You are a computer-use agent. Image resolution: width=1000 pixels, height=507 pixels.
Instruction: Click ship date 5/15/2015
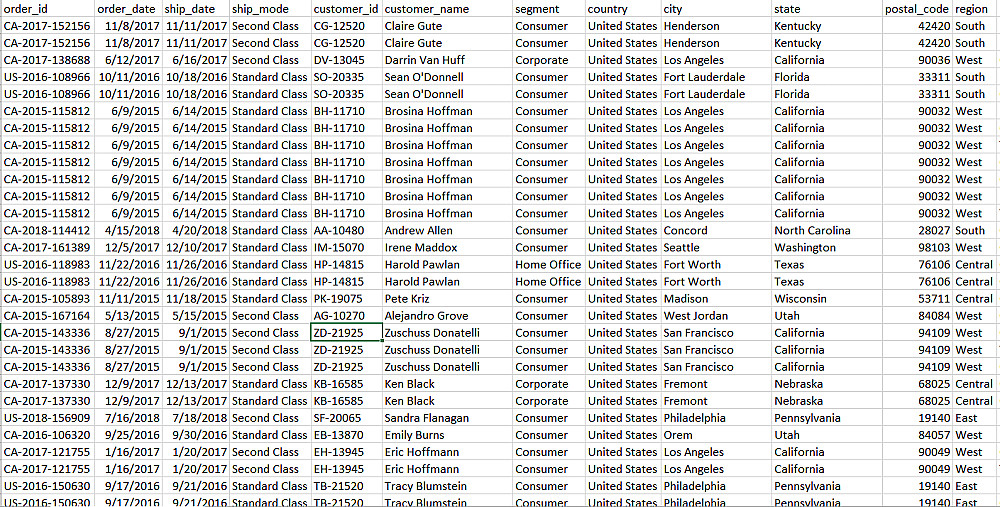click(195, 316)
